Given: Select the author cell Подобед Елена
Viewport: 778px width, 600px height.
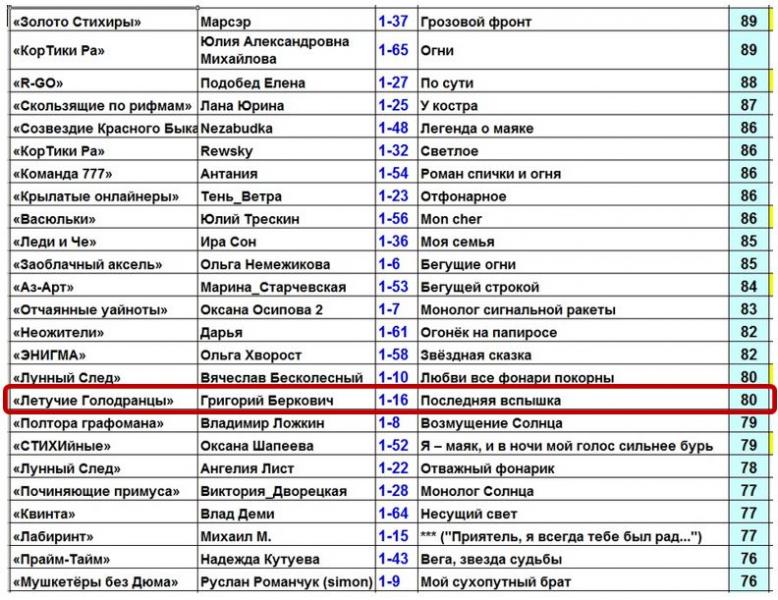Looking at the screenshot, I should coord(253,83).
